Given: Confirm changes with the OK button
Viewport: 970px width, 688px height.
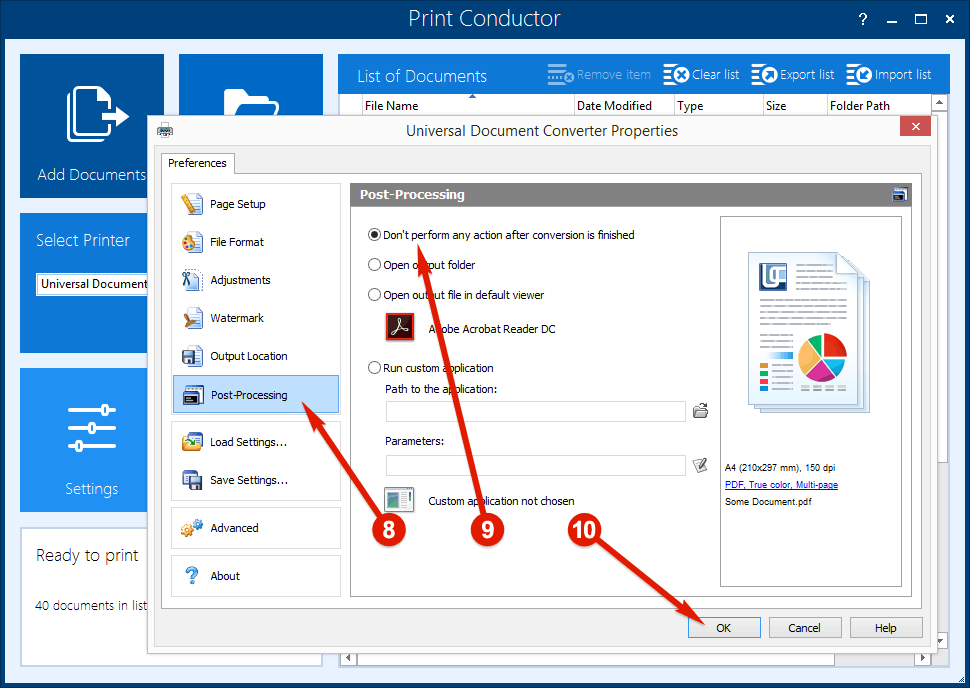Looking at the screenshot, I should coord(723,627).
